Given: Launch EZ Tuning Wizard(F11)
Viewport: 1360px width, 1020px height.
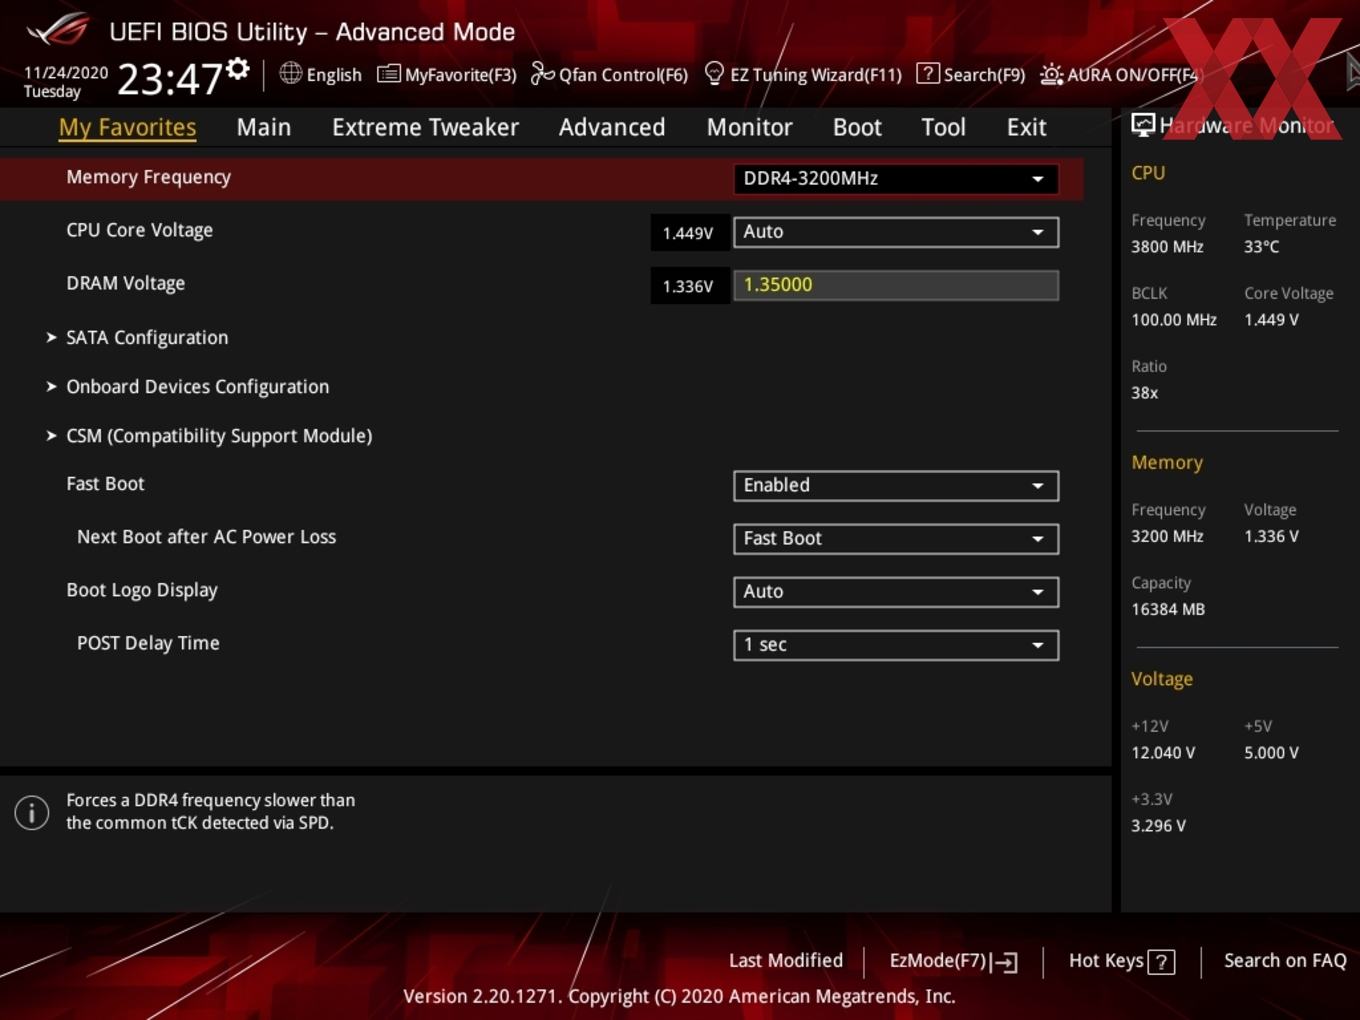Looking at the screenshot, I should (x=803, y=74).
